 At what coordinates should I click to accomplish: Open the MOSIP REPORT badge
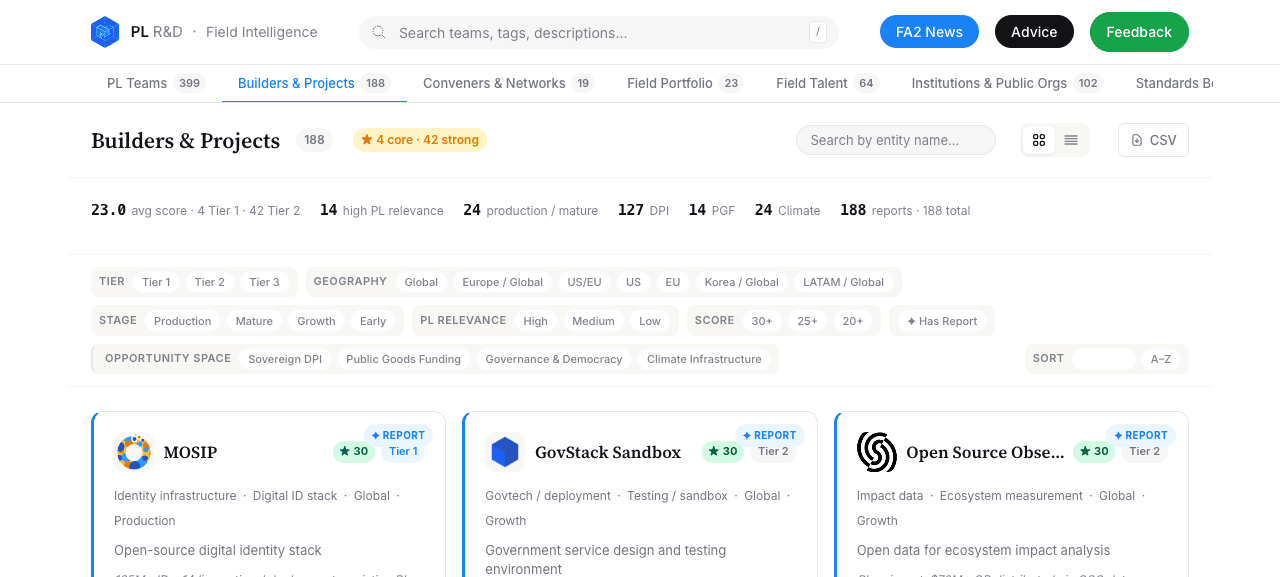tap(398, 435)
